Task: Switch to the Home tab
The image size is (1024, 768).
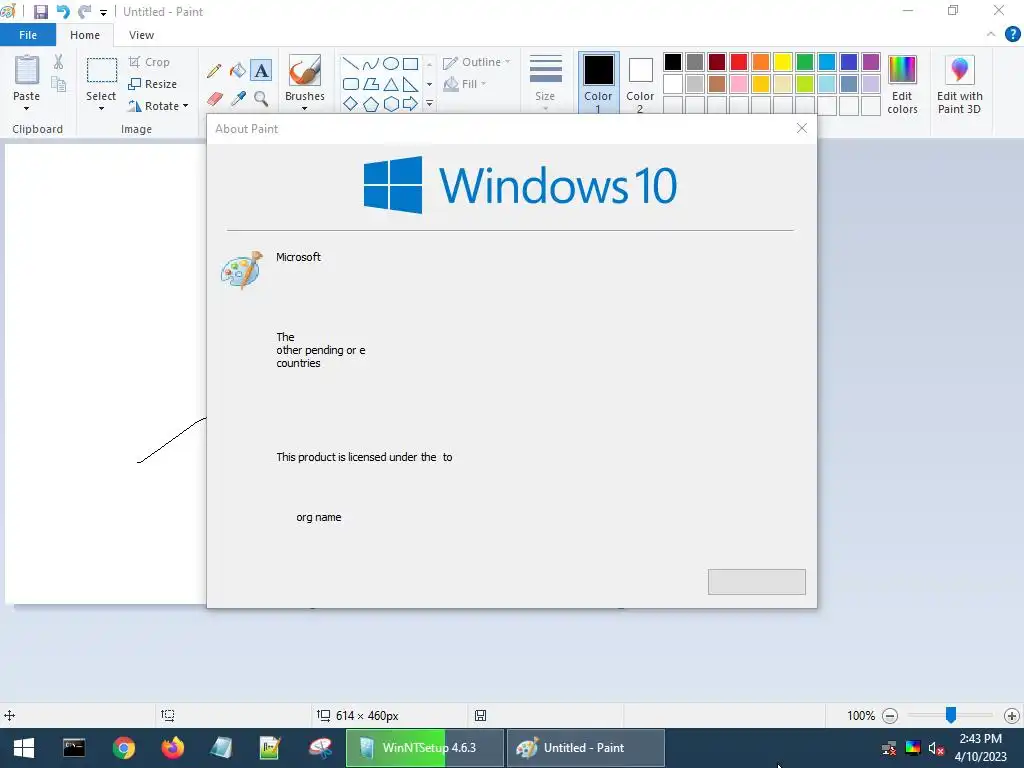Action: [85, 35]
